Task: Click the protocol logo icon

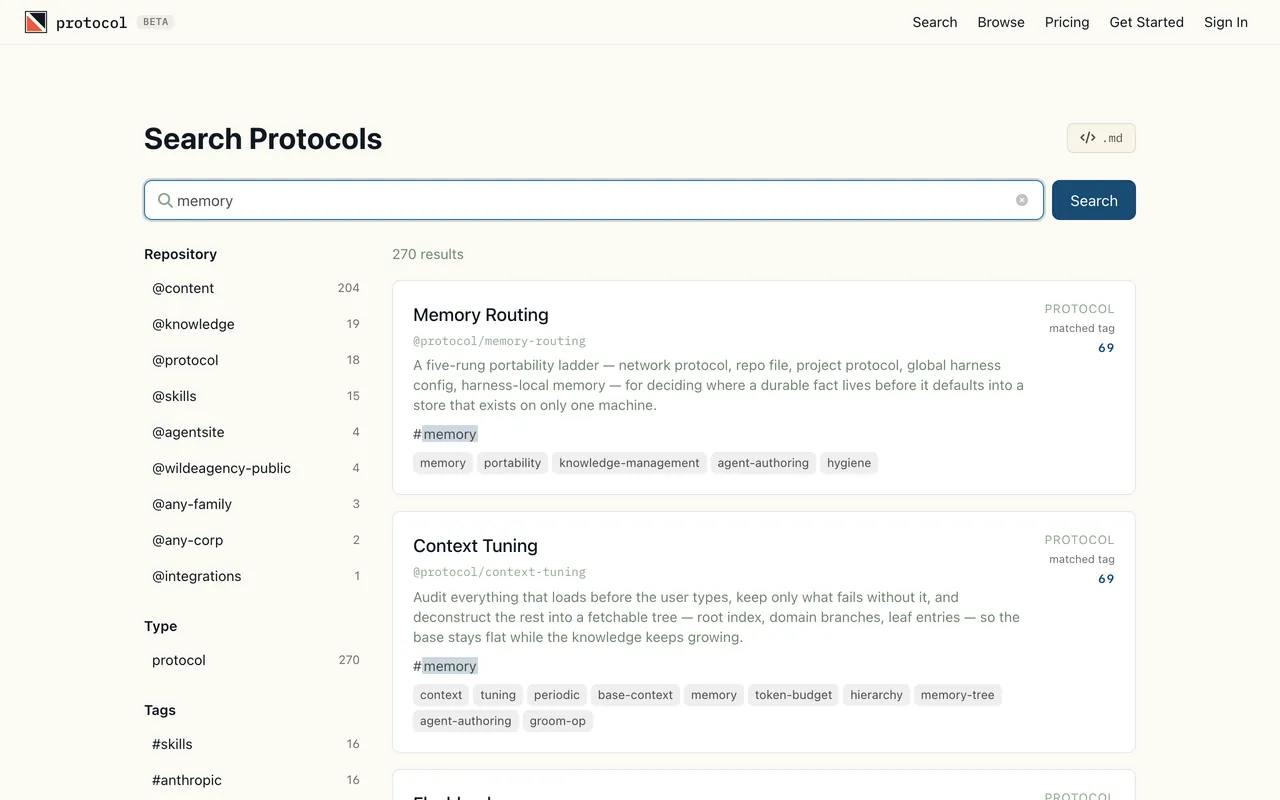Action: click(x=36, y=22)
